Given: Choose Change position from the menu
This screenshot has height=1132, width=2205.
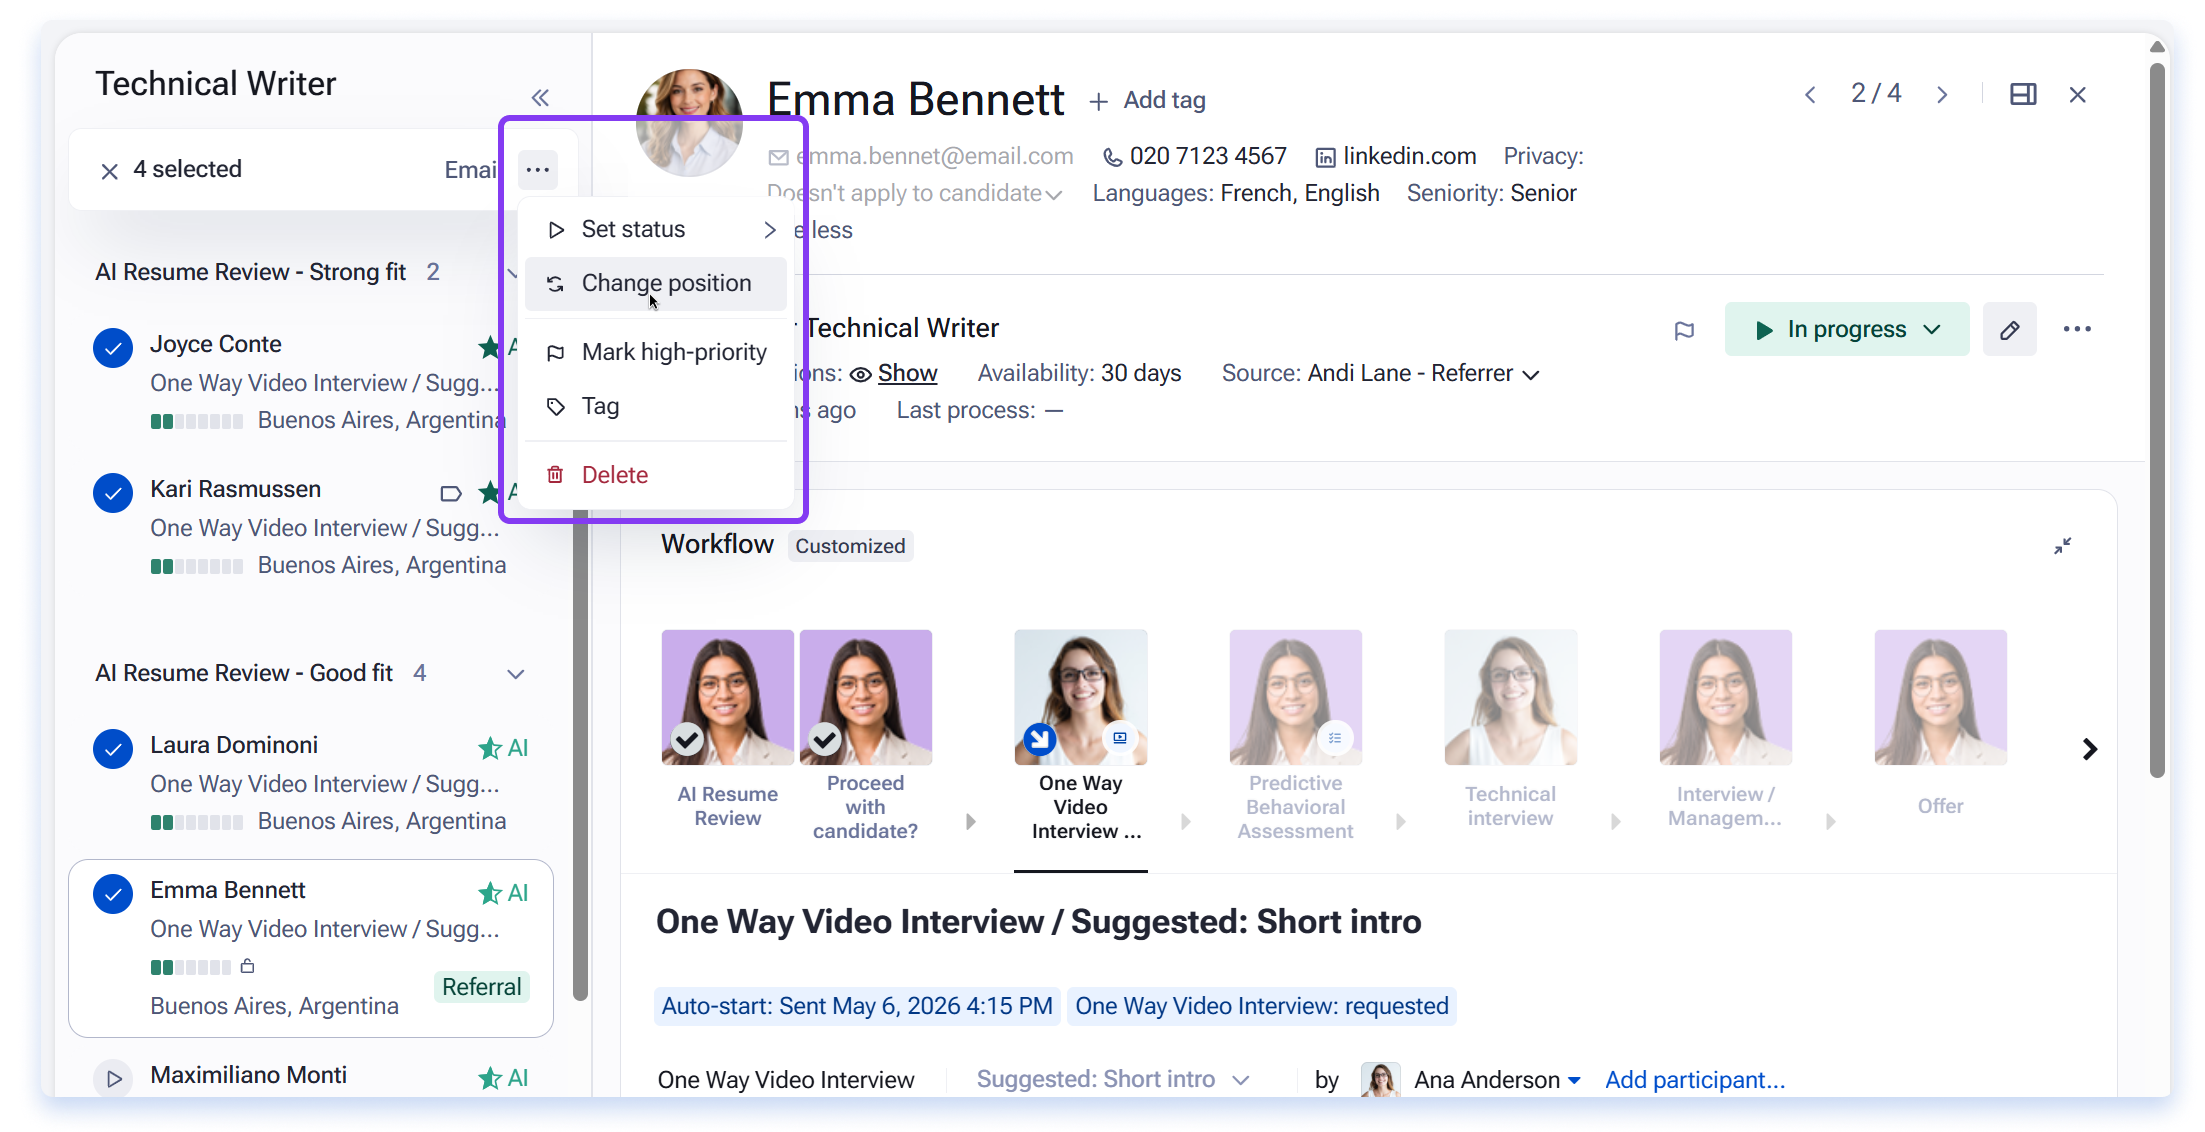Looking at the screenshot, I should 656,283.
